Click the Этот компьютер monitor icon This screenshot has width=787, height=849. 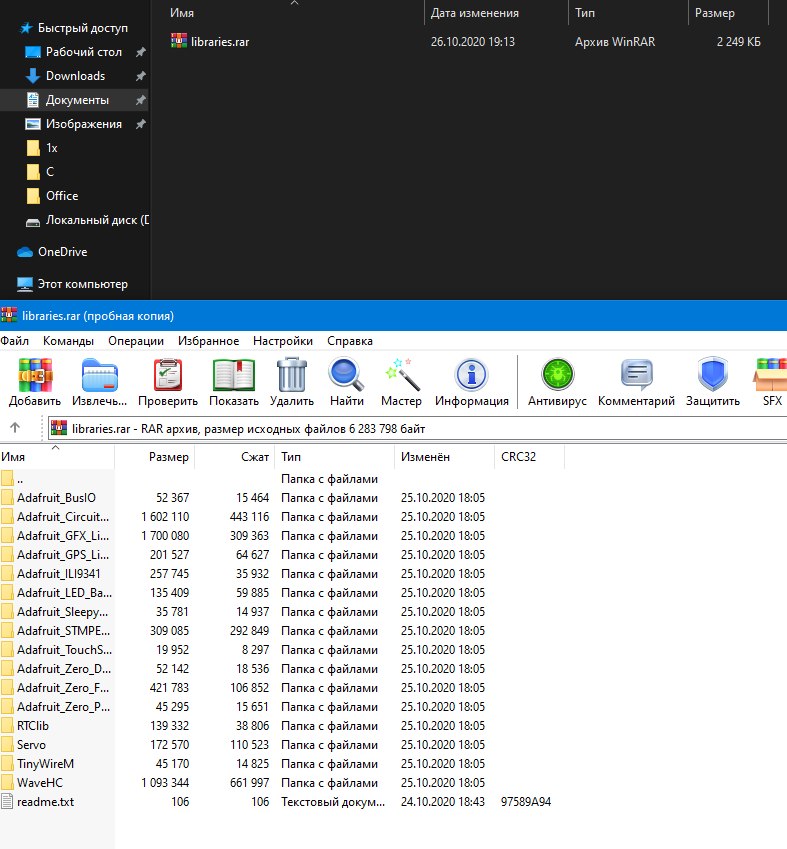(x=25, y=284)
